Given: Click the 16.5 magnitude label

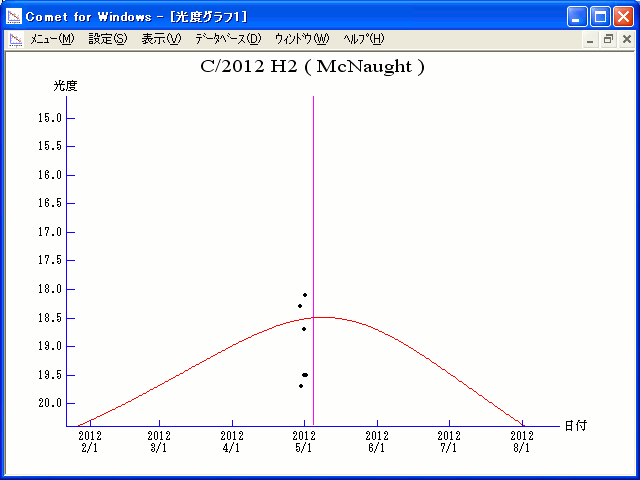Looking at the screenshot, I should tap(50, 202).
